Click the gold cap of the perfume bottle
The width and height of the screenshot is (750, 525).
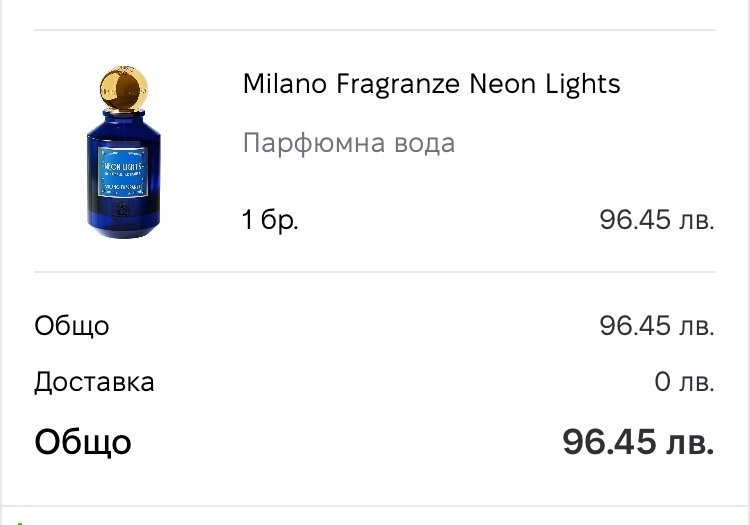tap(124, 86)
